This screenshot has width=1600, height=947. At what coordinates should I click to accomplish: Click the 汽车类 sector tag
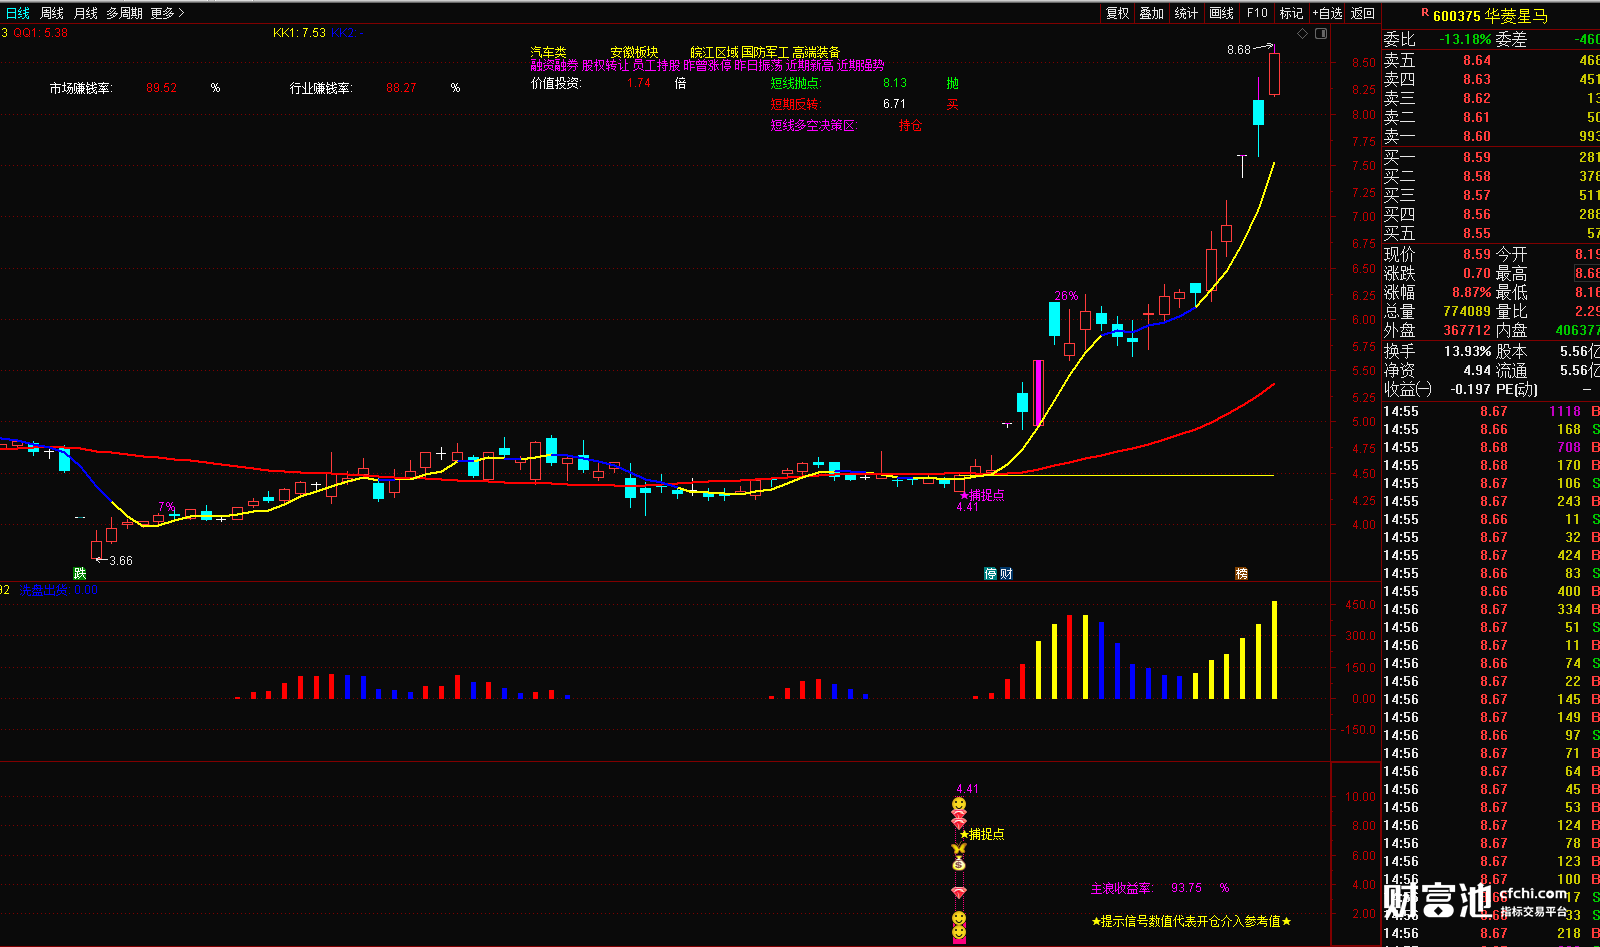click(x=548, y=52)
